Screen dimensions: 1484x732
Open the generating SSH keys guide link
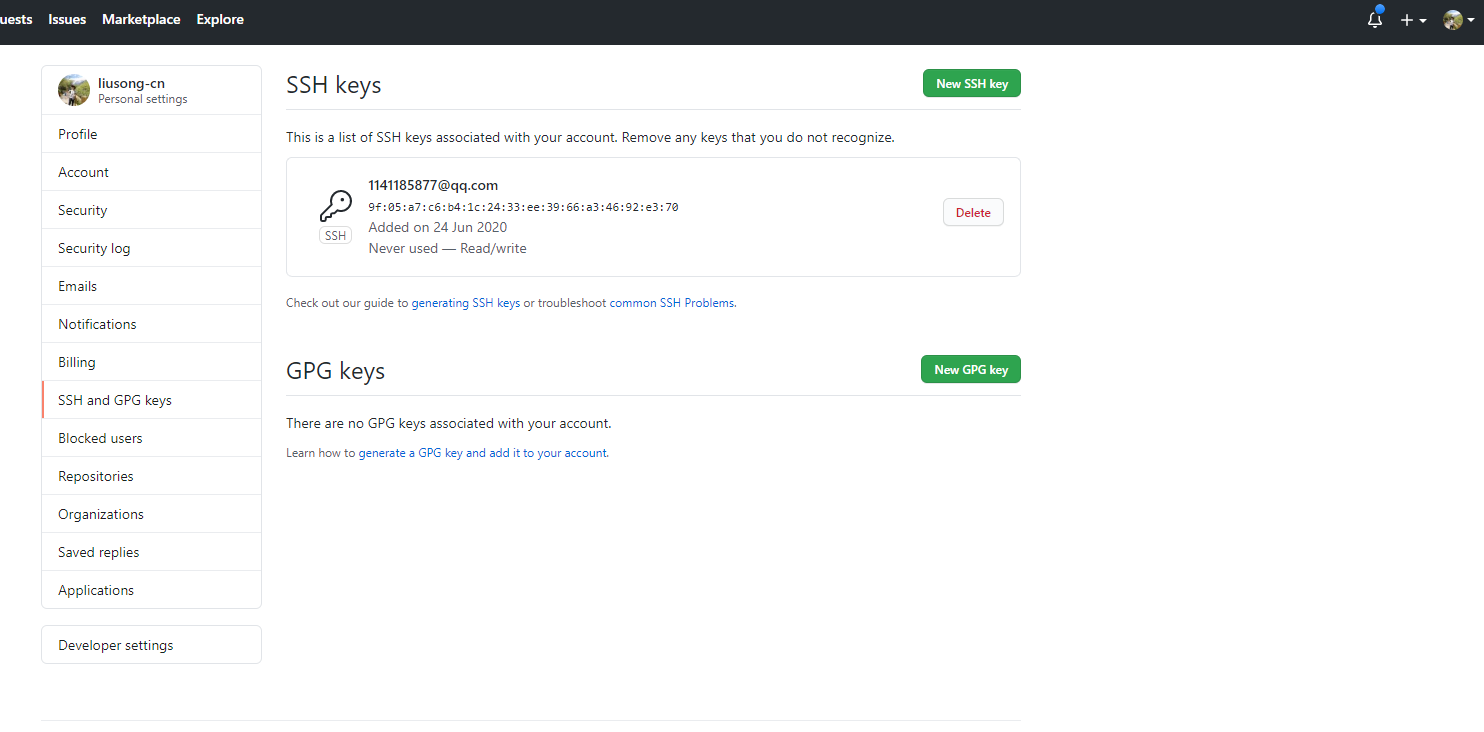click(x=466, y=303)
